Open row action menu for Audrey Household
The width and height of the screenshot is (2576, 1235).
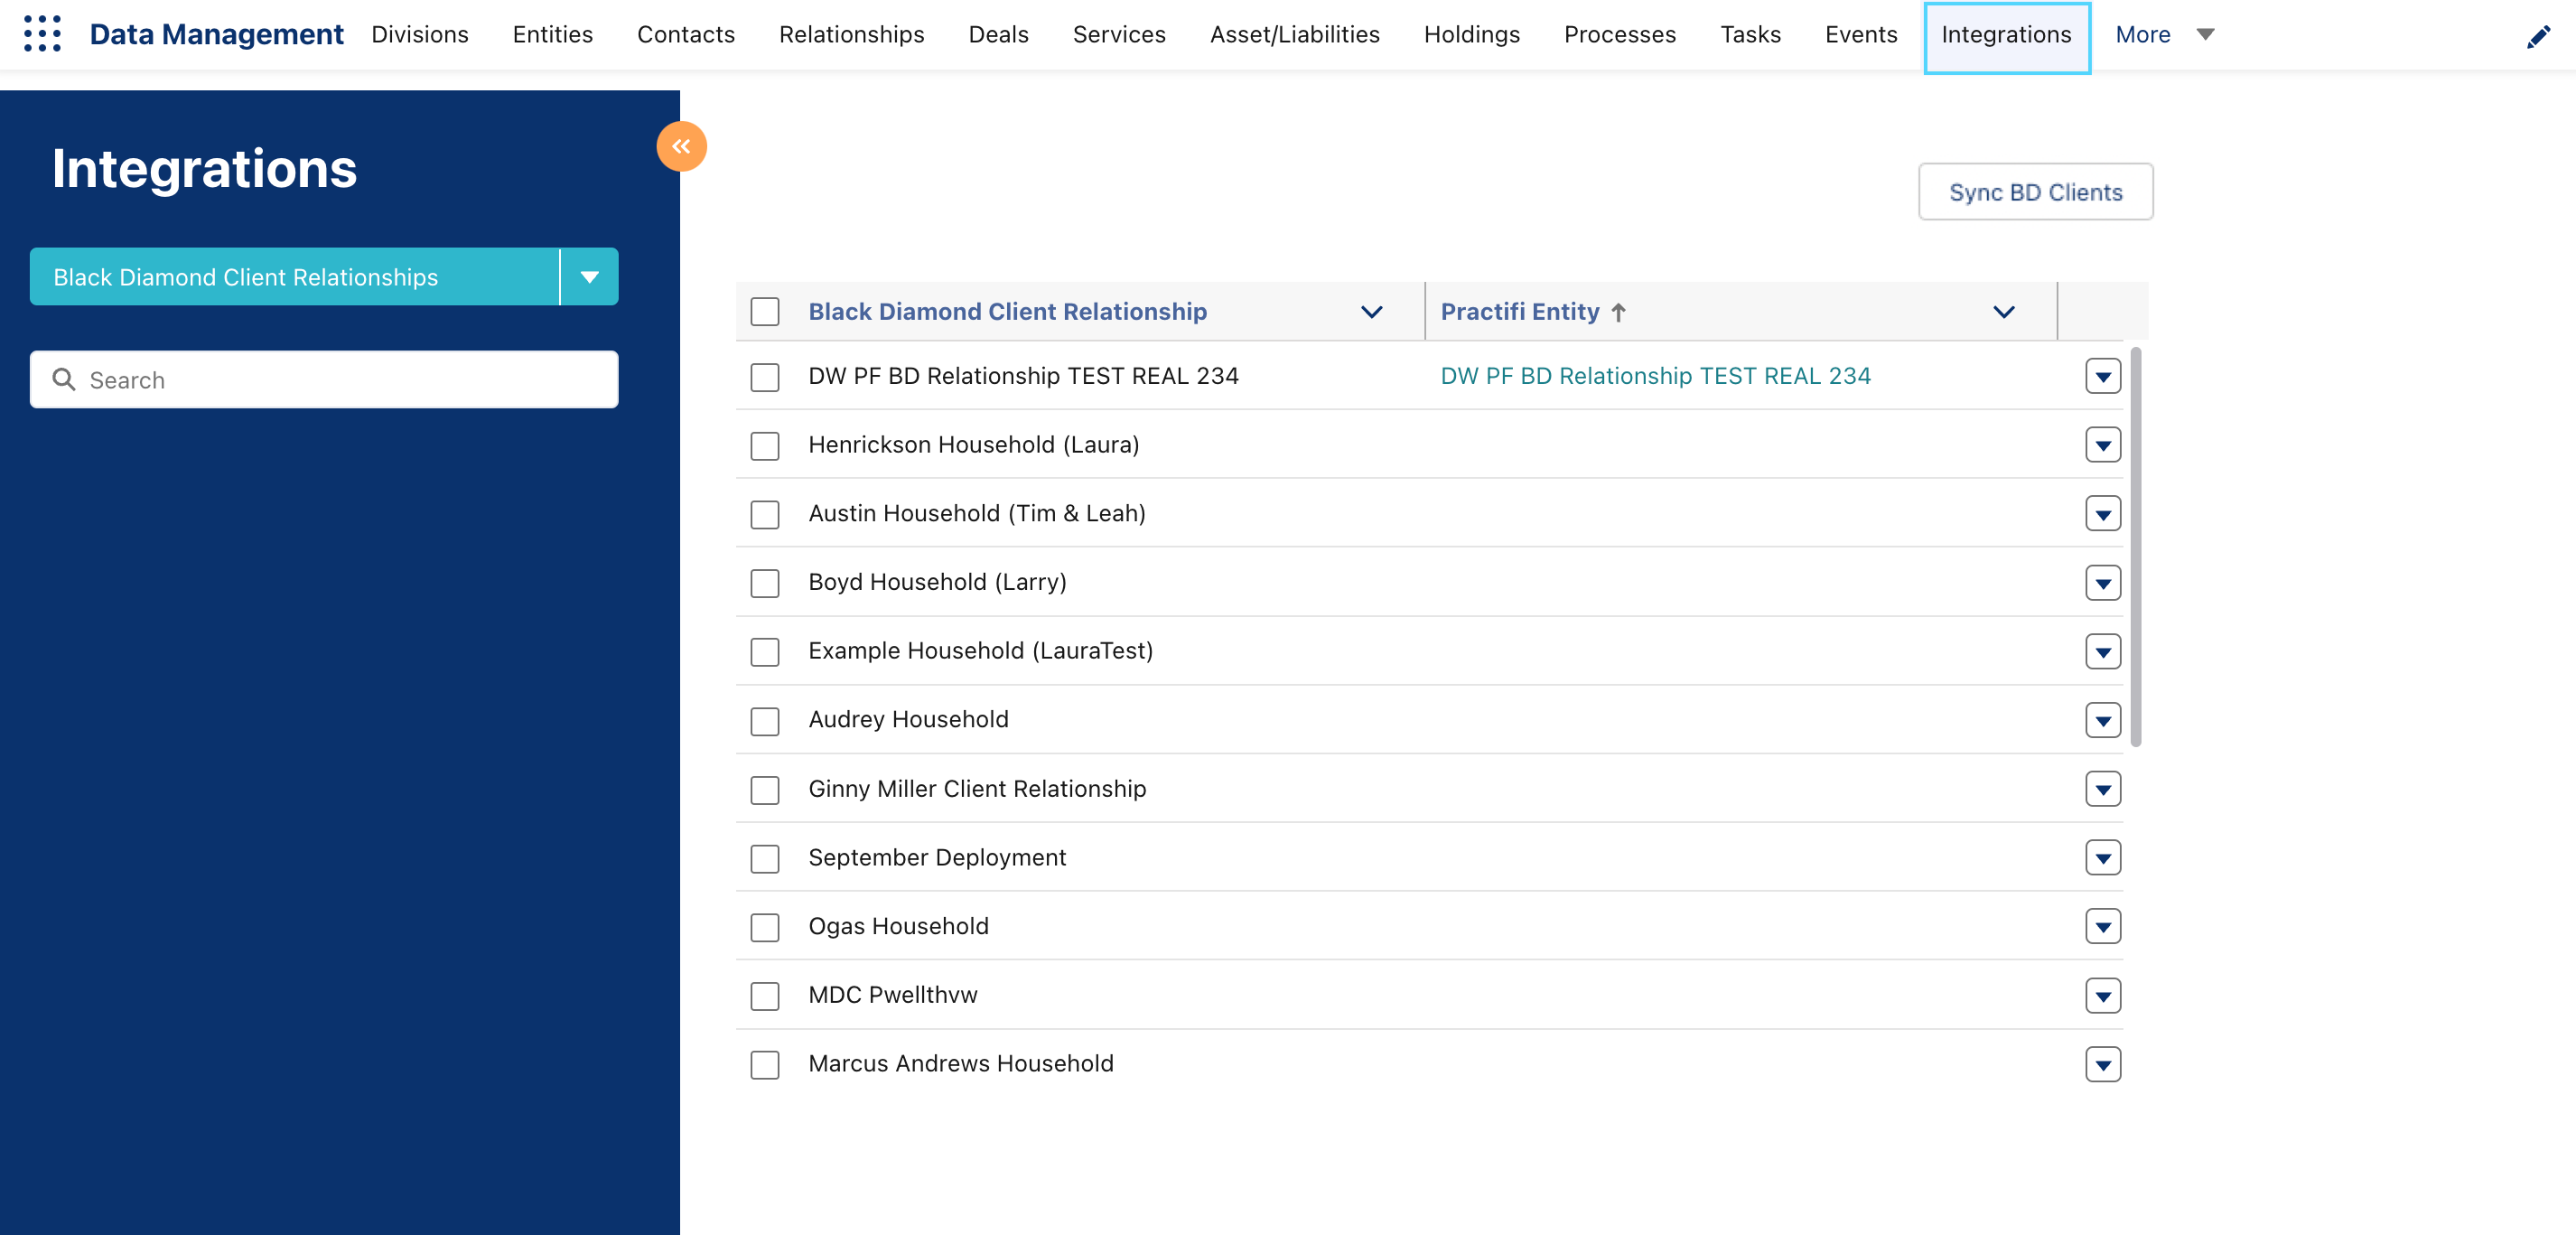coord(2102,720)
